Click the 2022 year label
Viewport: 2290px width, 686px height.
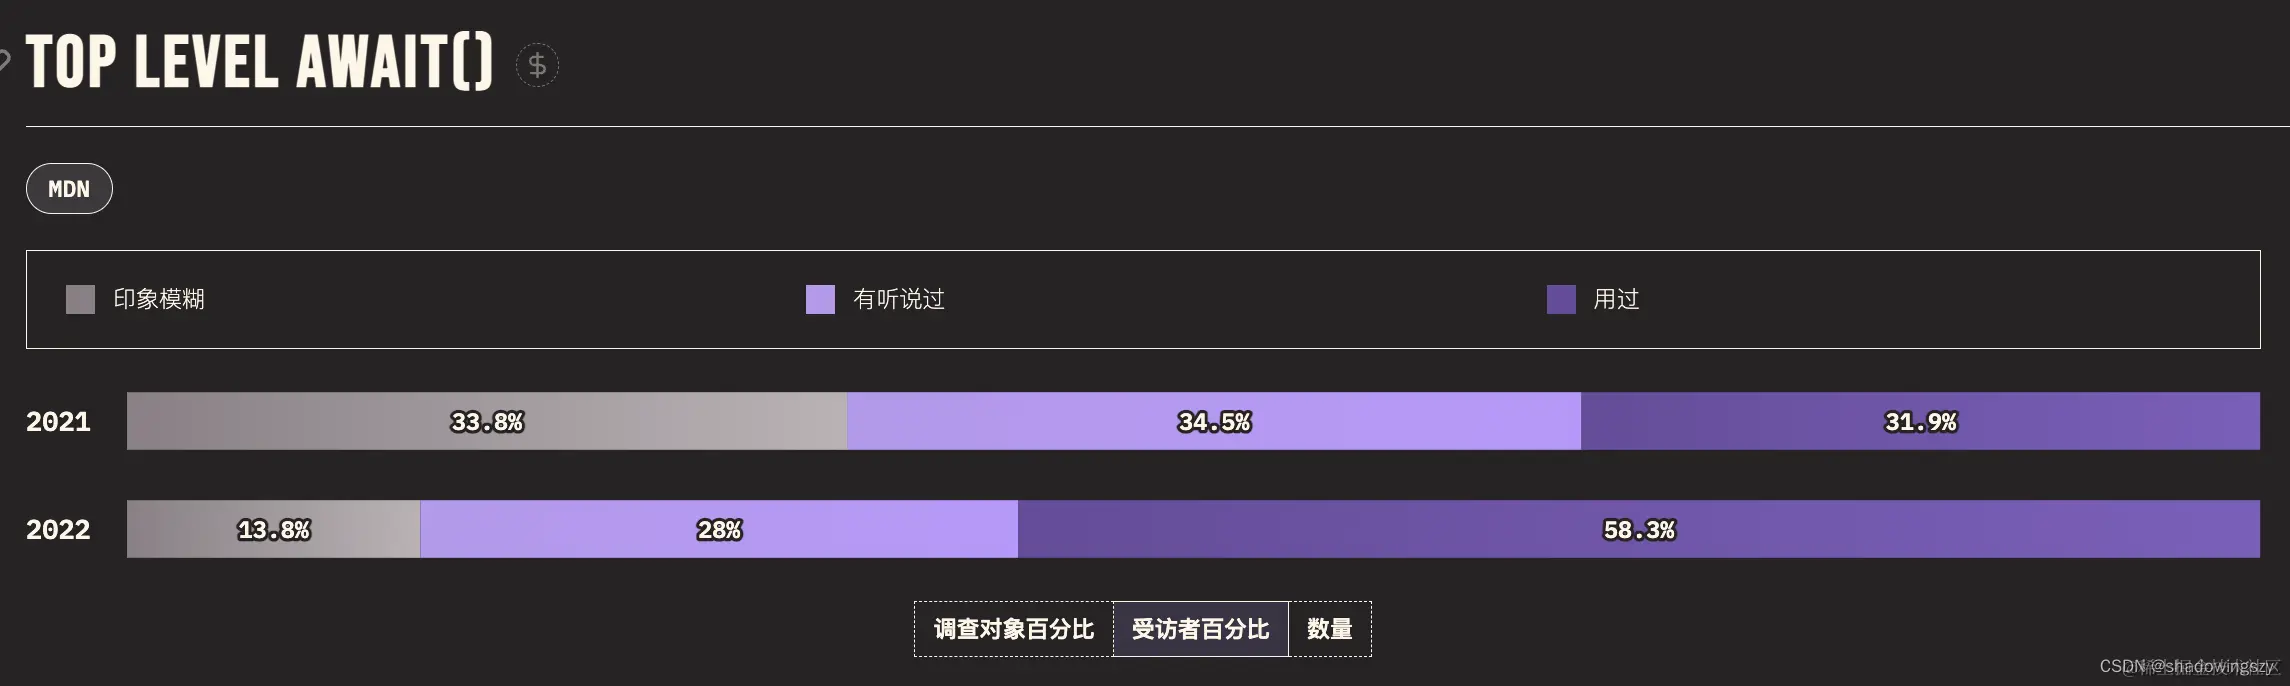click(57, 530)
